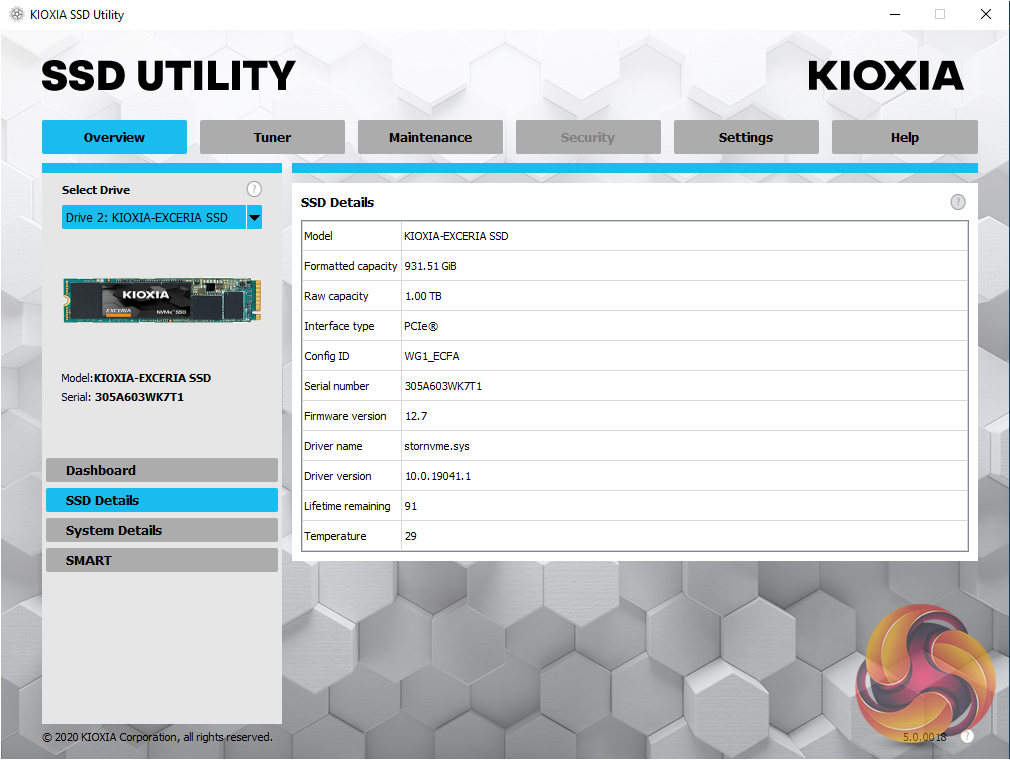
Task: Click the KIOXIA SSD Utility title bar icon
Action: click(x=17, y=14)
